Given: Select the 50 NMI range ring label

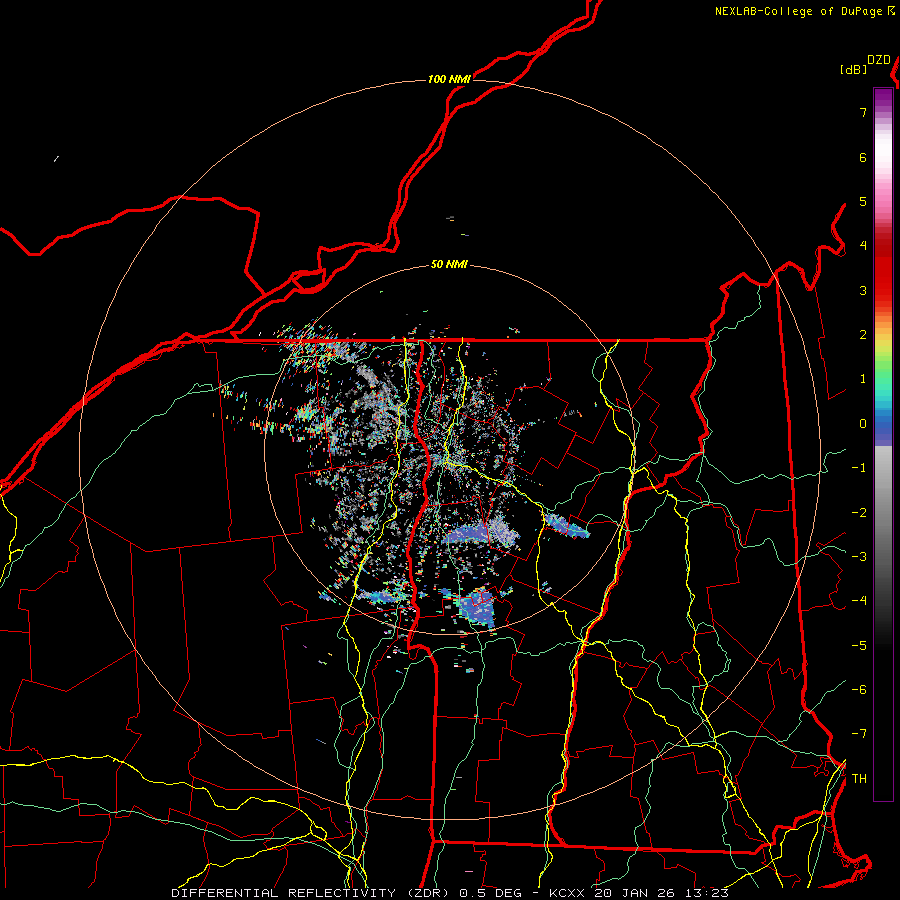Looking at the screenshot, I should (x=449, y=265).
